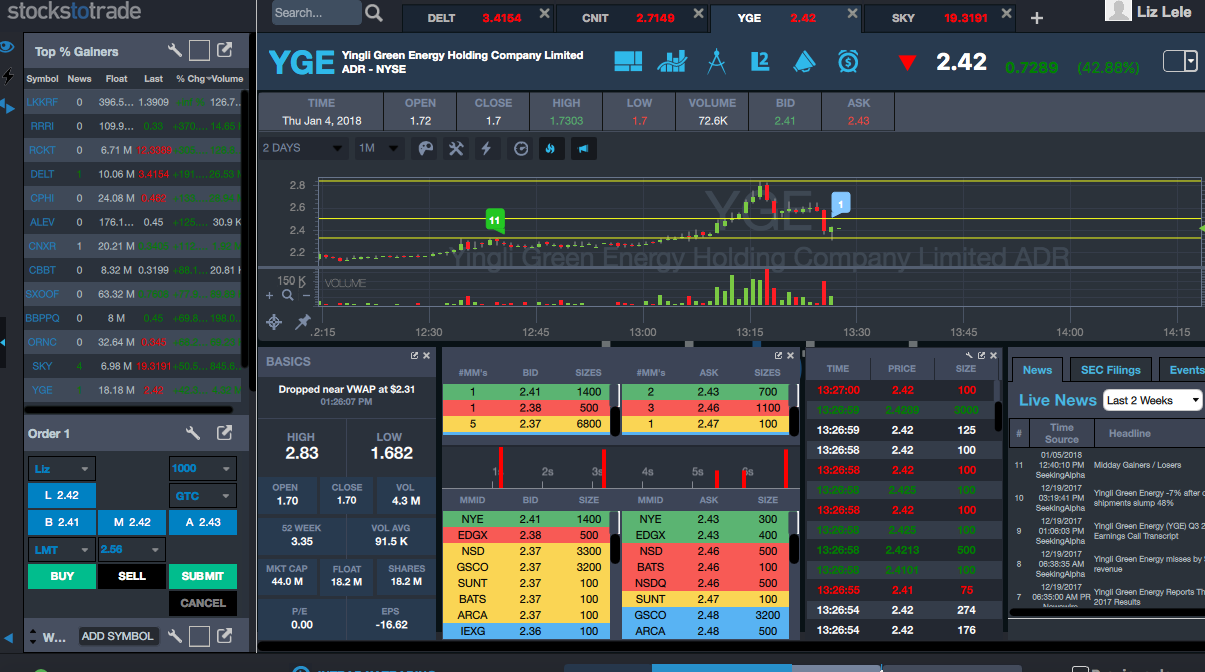Open the 2.56 price dropdown
Viewport: 1205px width, 672px height.
click(x=131, y=550)
